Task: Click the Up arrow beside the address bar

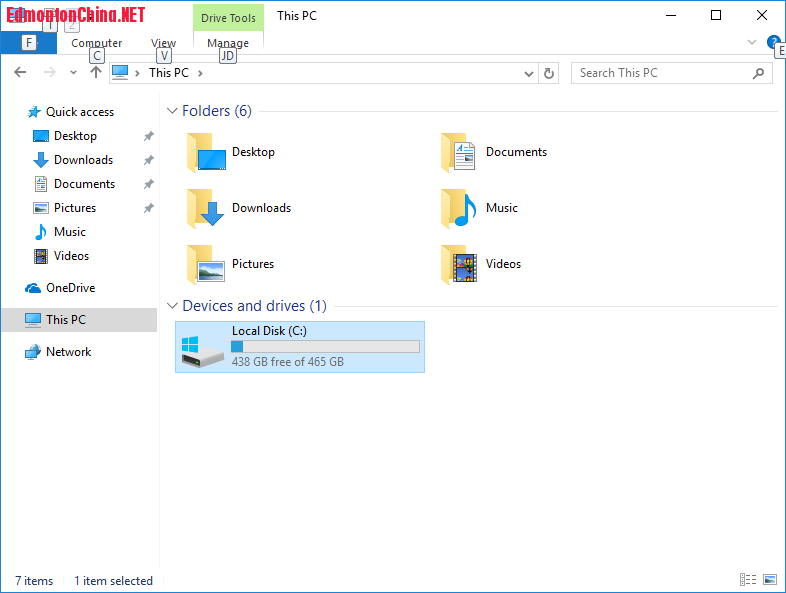Action: pyautogui.click(x=96, y=72)
